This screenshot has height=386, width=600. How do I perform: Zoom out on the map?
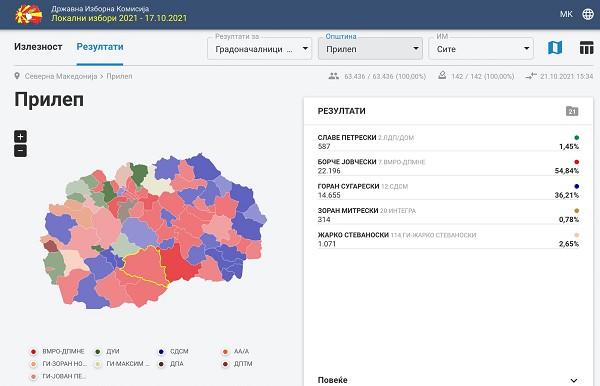tap(20, 150)
